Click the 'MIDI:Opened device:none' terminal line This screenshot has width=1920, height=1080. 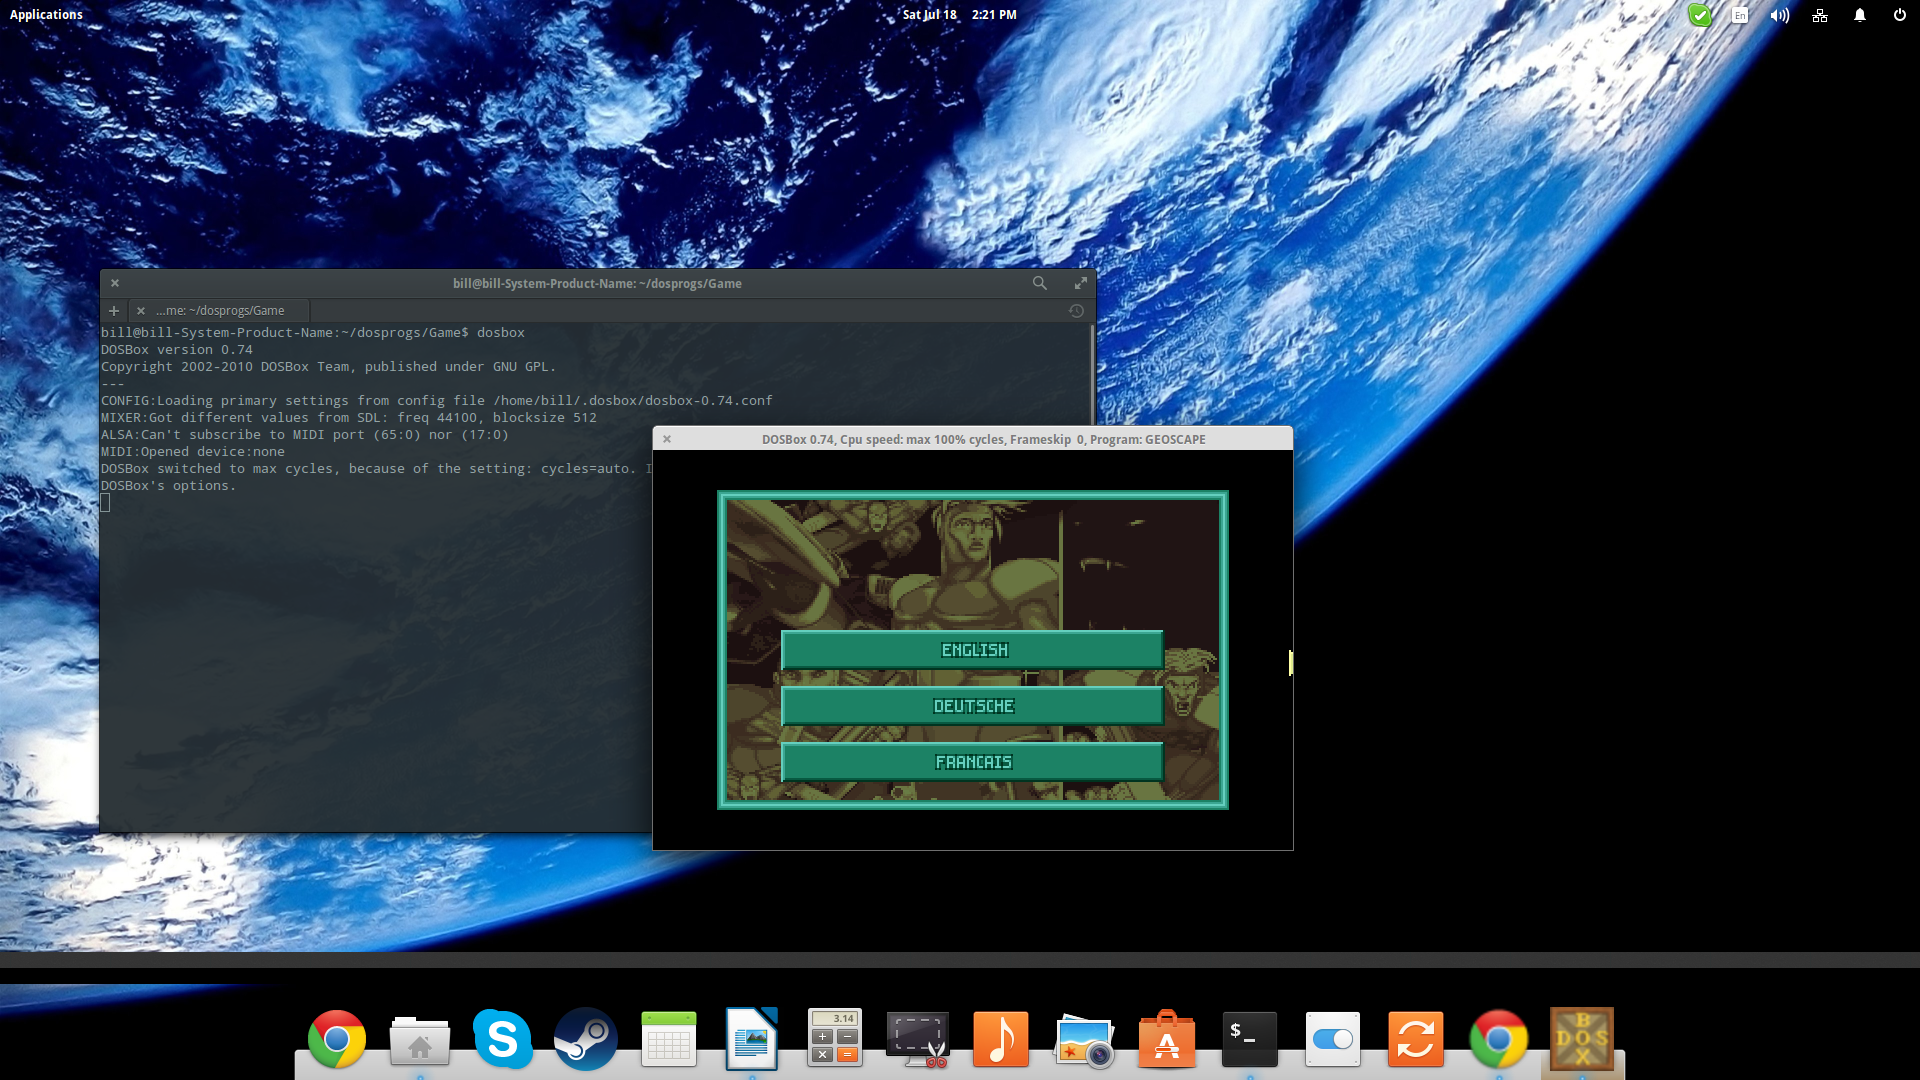click(193, 452)
